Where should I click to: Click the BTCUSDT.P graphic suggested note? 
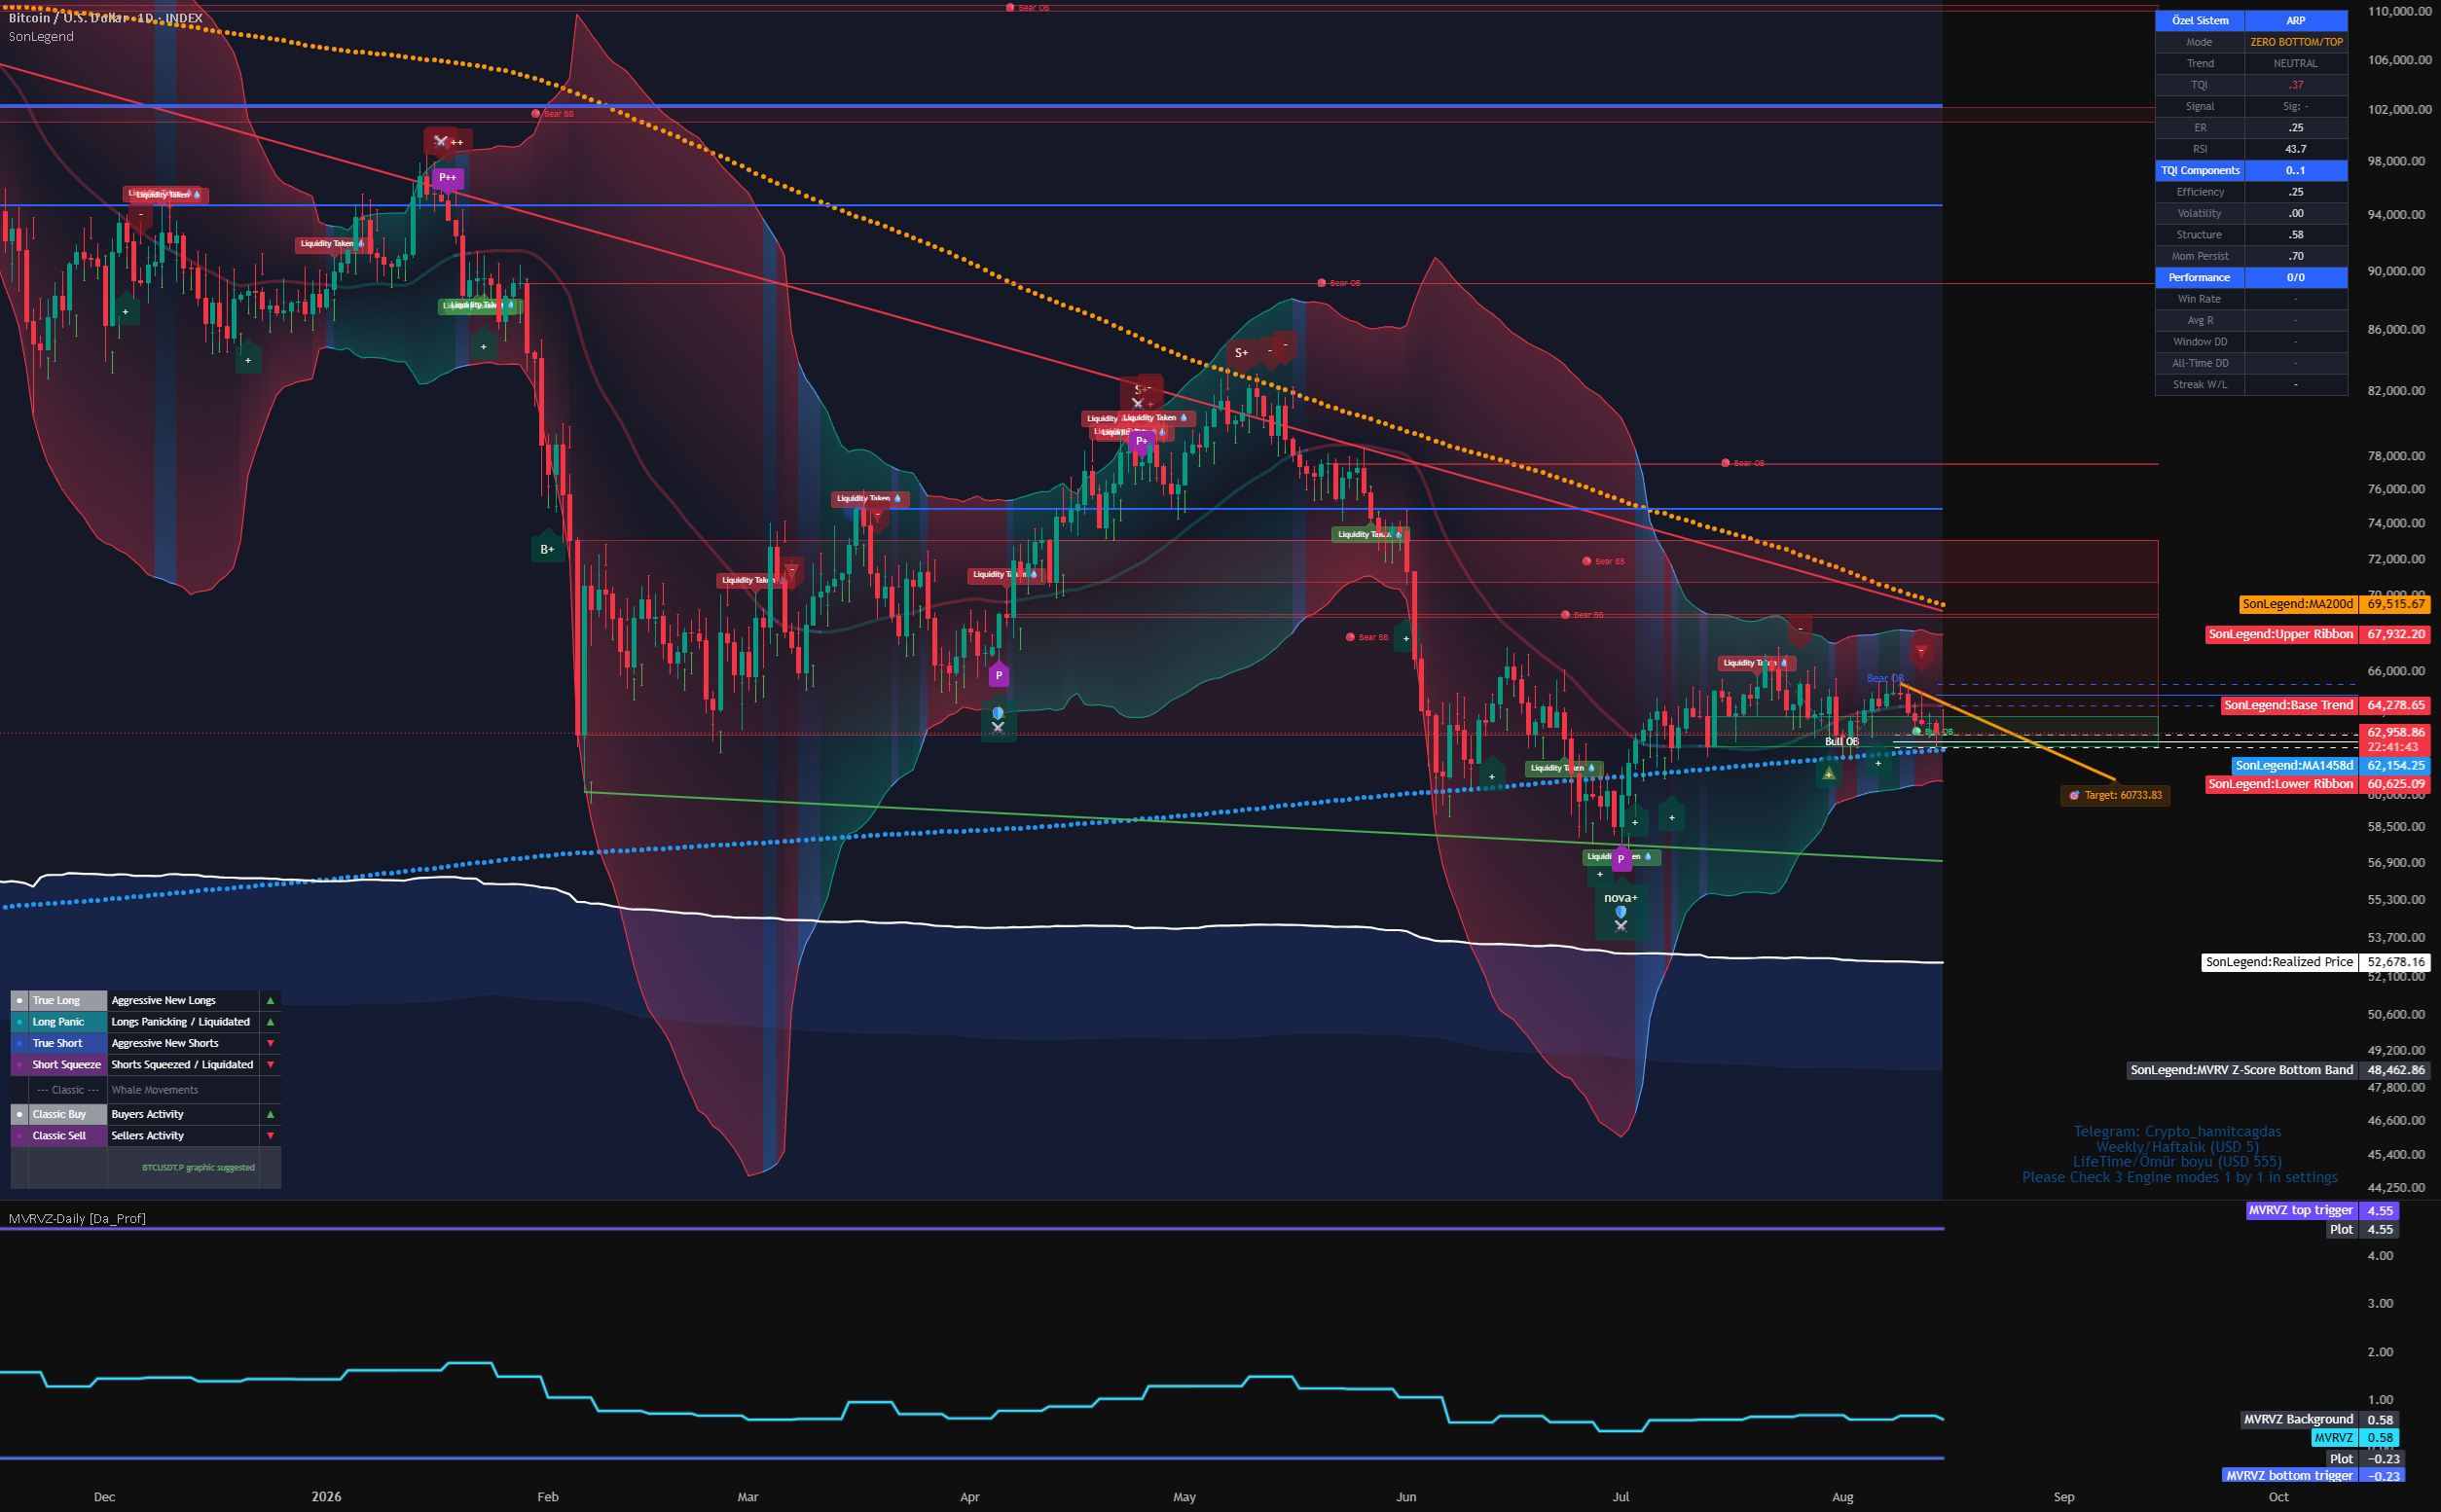[x=198, y=1168]
